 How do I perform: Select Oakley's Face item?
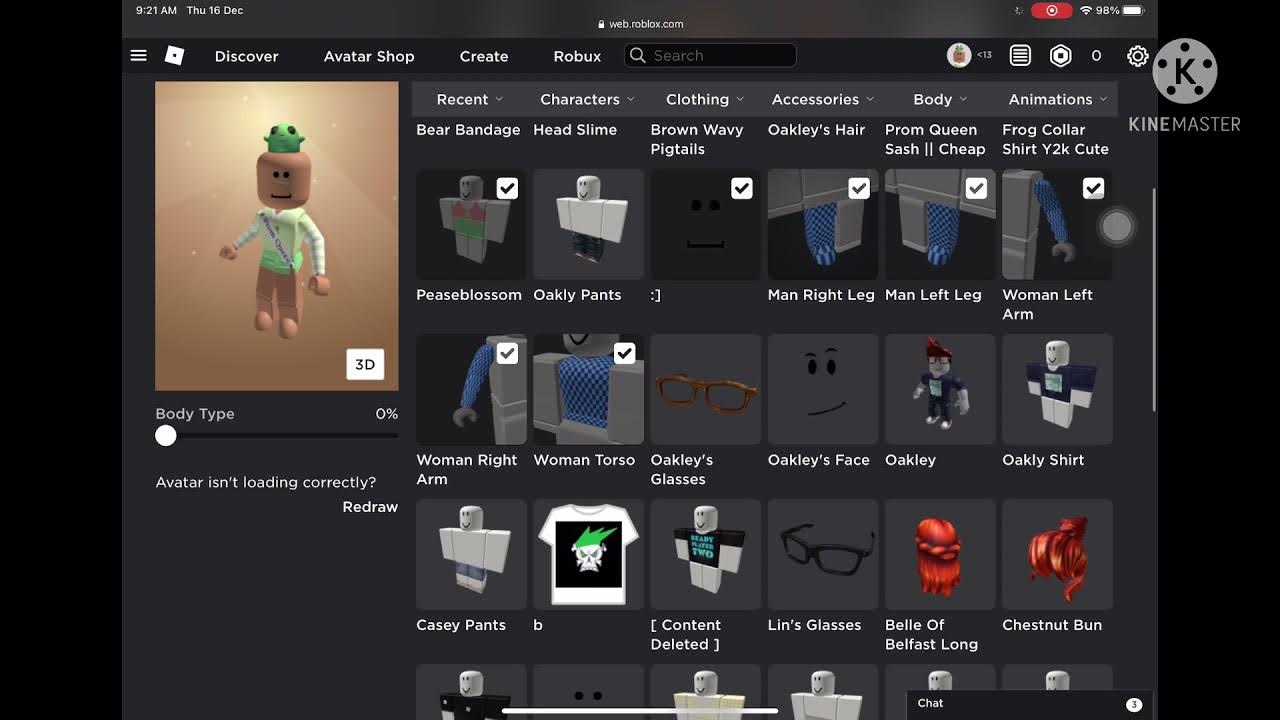[x=823, y=389]
